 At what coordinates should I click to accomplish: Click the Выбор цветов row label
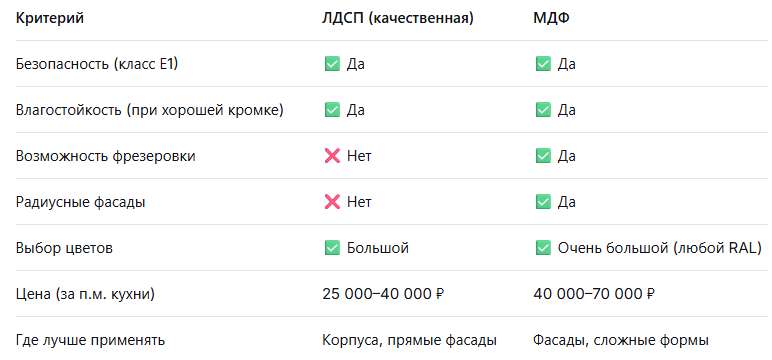[x=64, y=248]
